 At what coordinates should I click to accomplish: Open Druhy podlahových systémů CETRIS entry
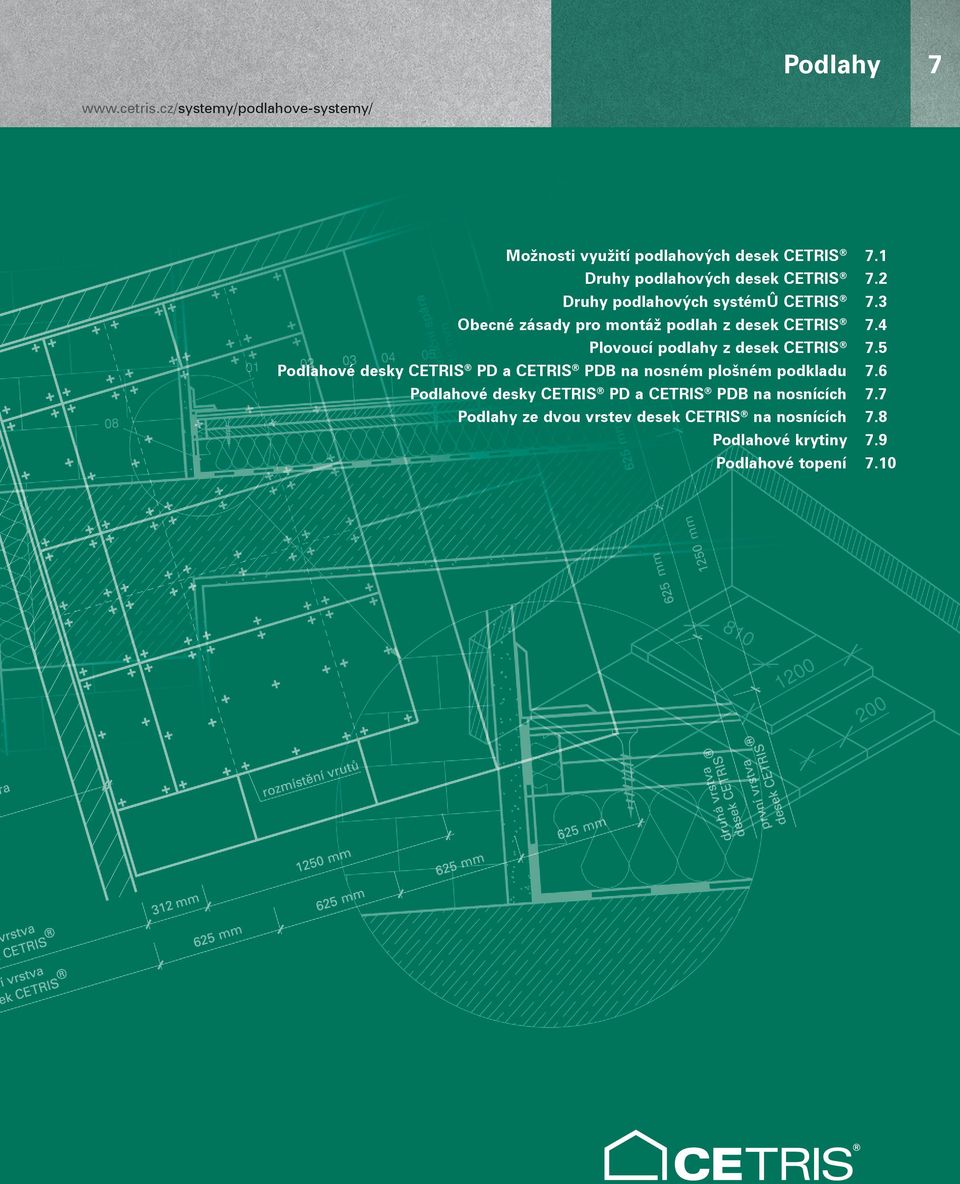point(705,302)
